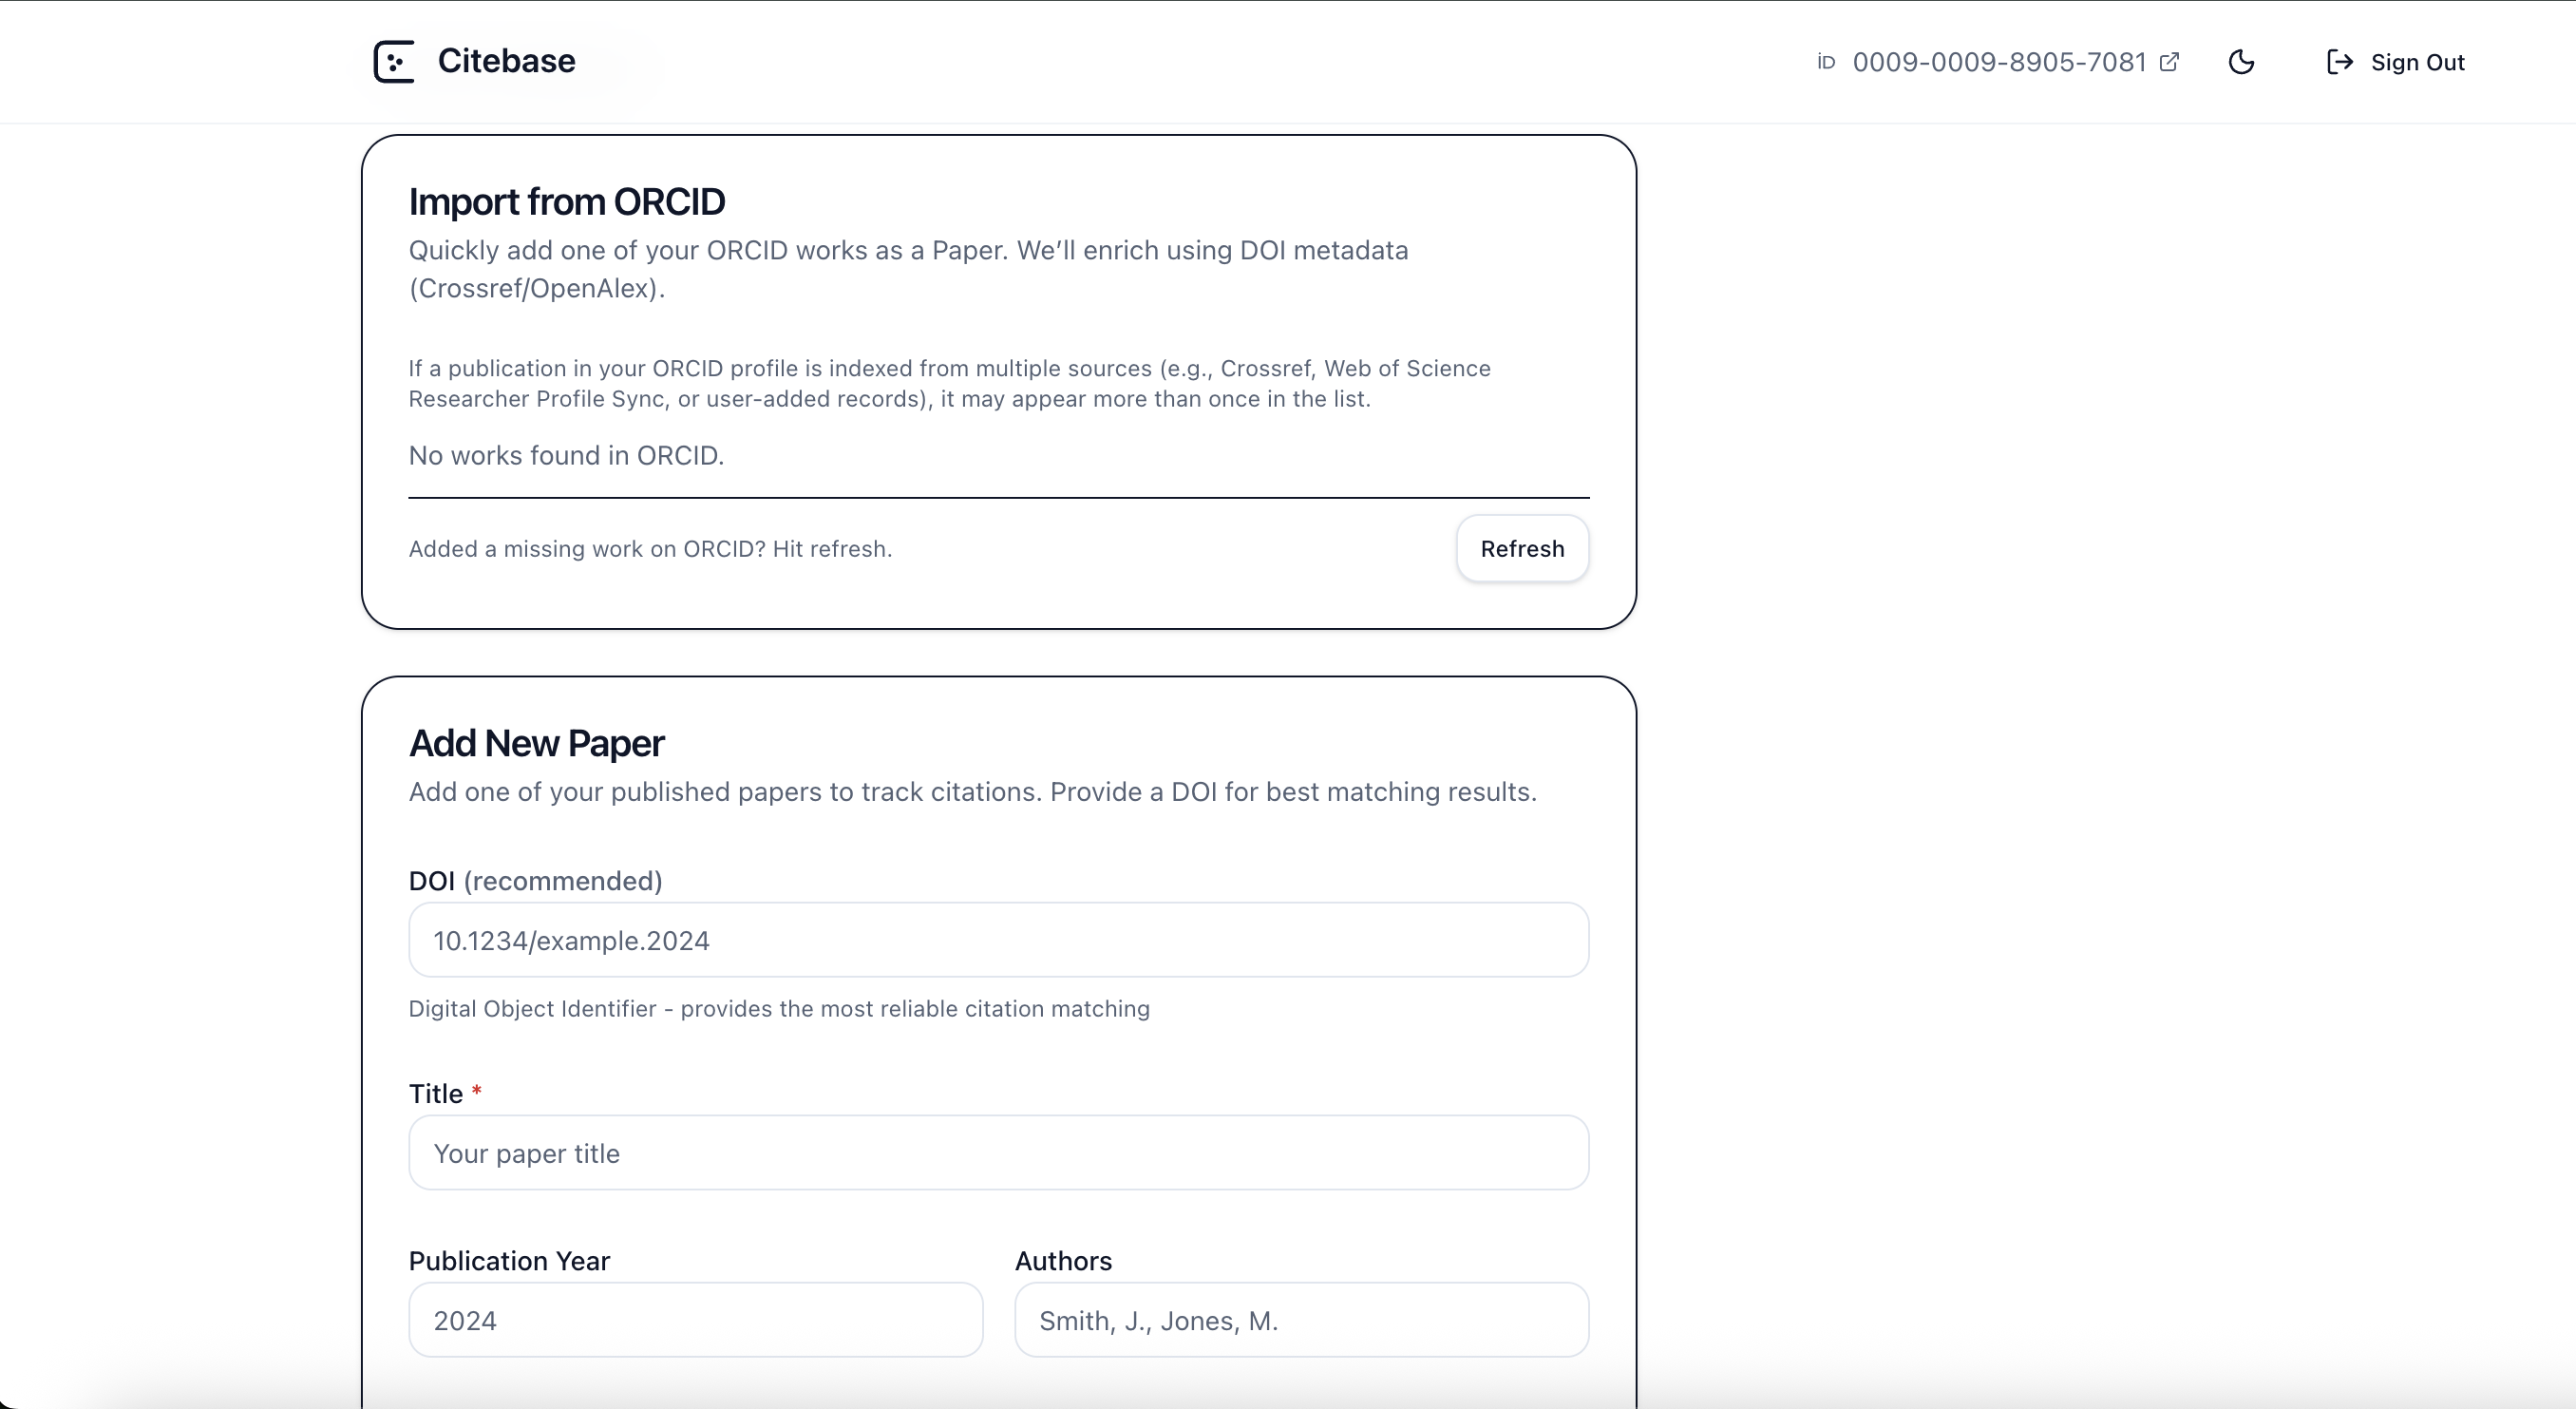The height and width of the screenshot is (1409, 2576).
Task: Open the Citebase home title link
Action: pyautogui.click(x=506, y=62)
